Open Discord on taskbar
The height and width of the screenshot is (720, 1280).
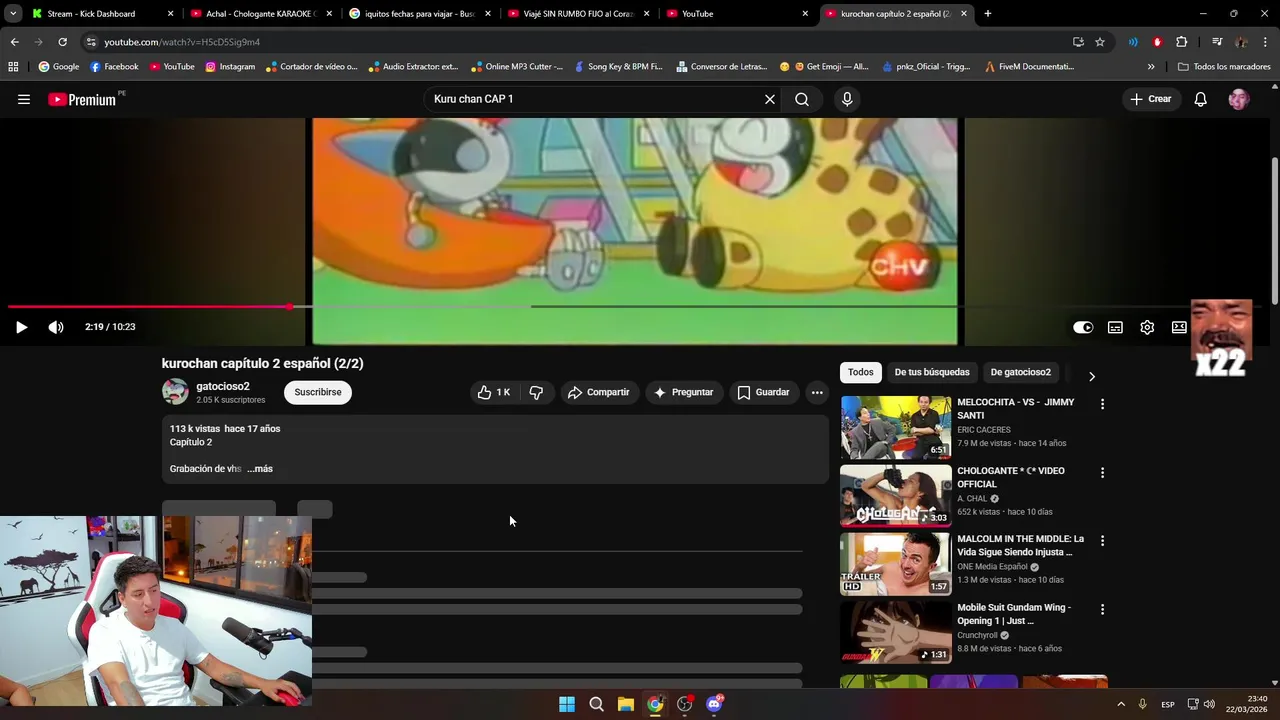714,704
